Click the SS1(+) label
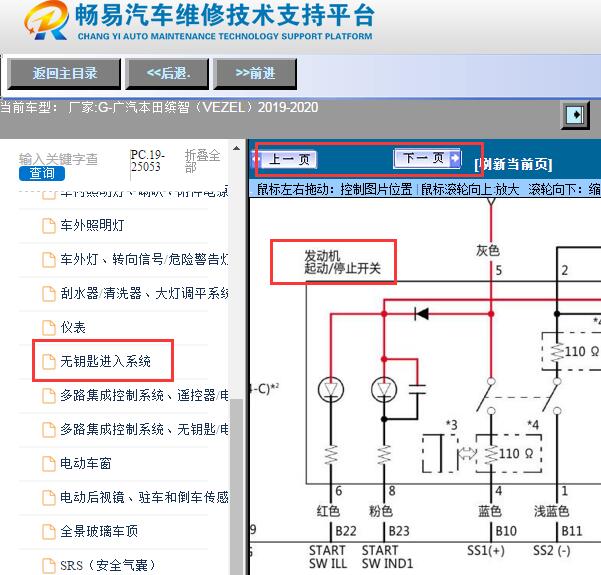The height and width of the screenshot is (575, 601). (x=486, y=551)
